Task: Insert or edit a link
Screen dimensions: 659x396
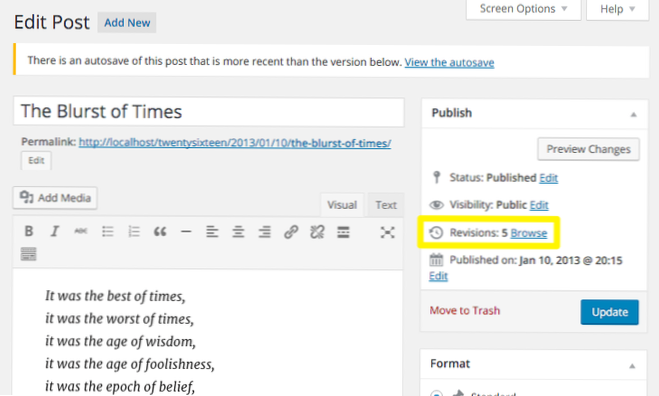Action: [291, 232]
